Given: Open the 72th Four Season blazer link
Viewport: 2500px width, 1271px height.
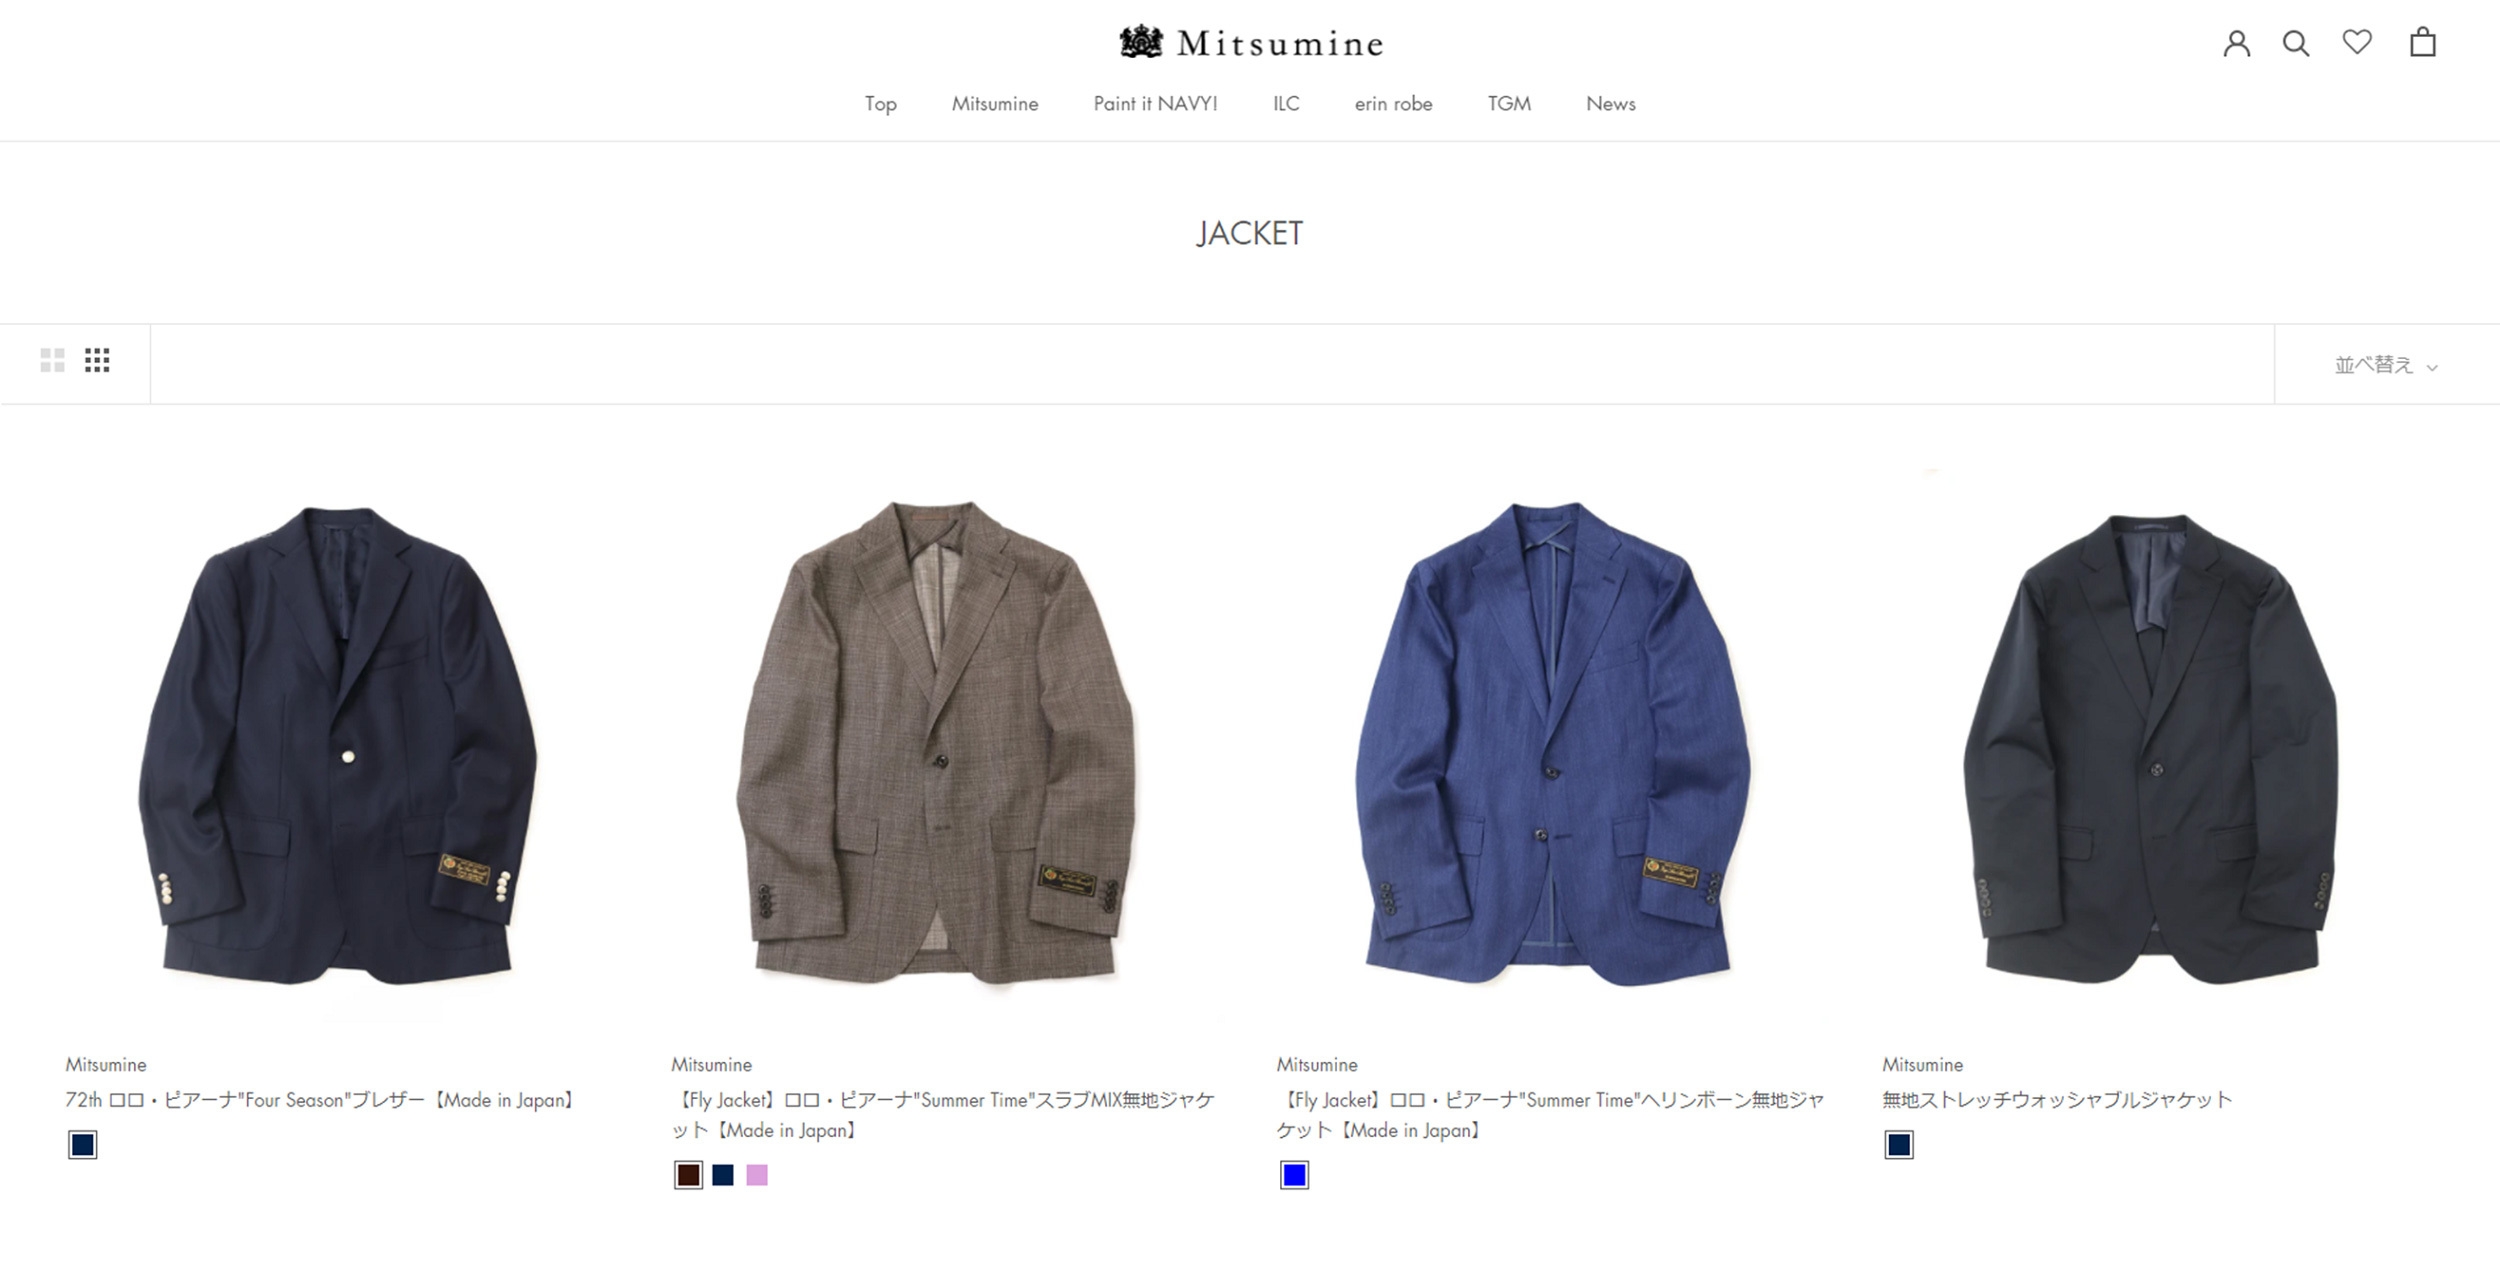Looking at the screenshot, I should [x=322, y=1100].
